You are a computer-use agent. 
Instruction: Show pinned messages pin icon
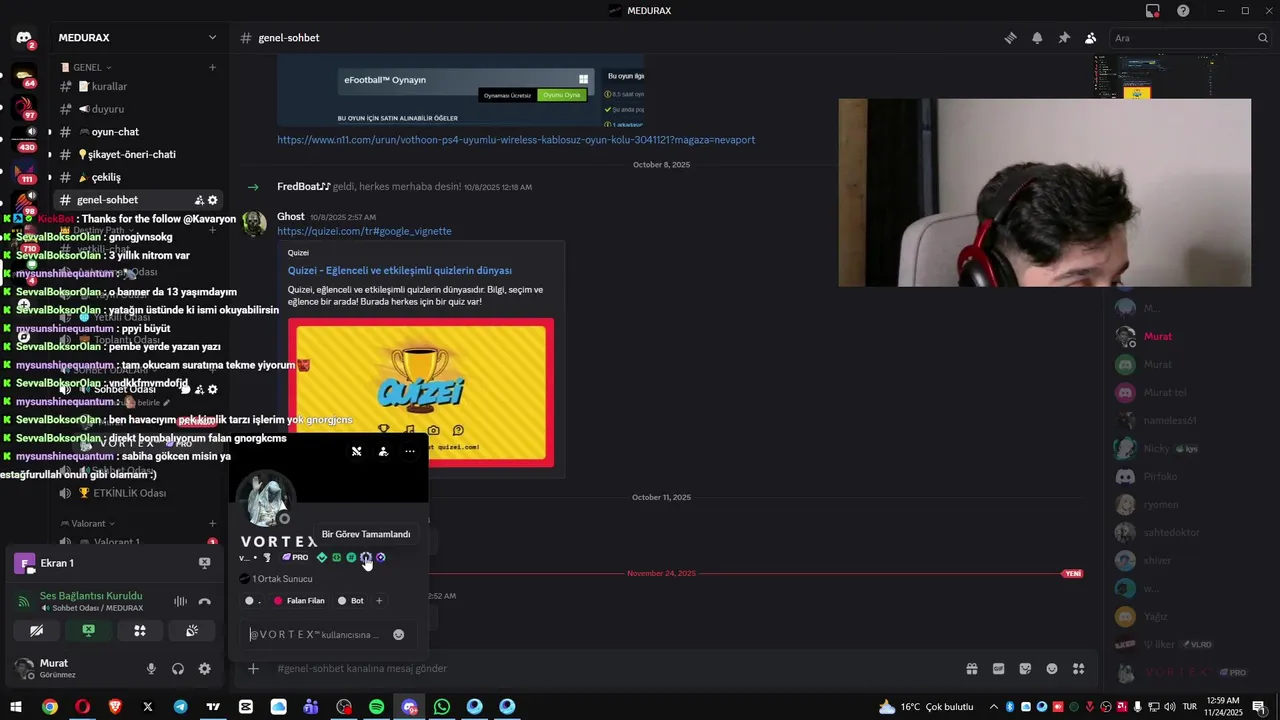click(x=1064, y=38)
